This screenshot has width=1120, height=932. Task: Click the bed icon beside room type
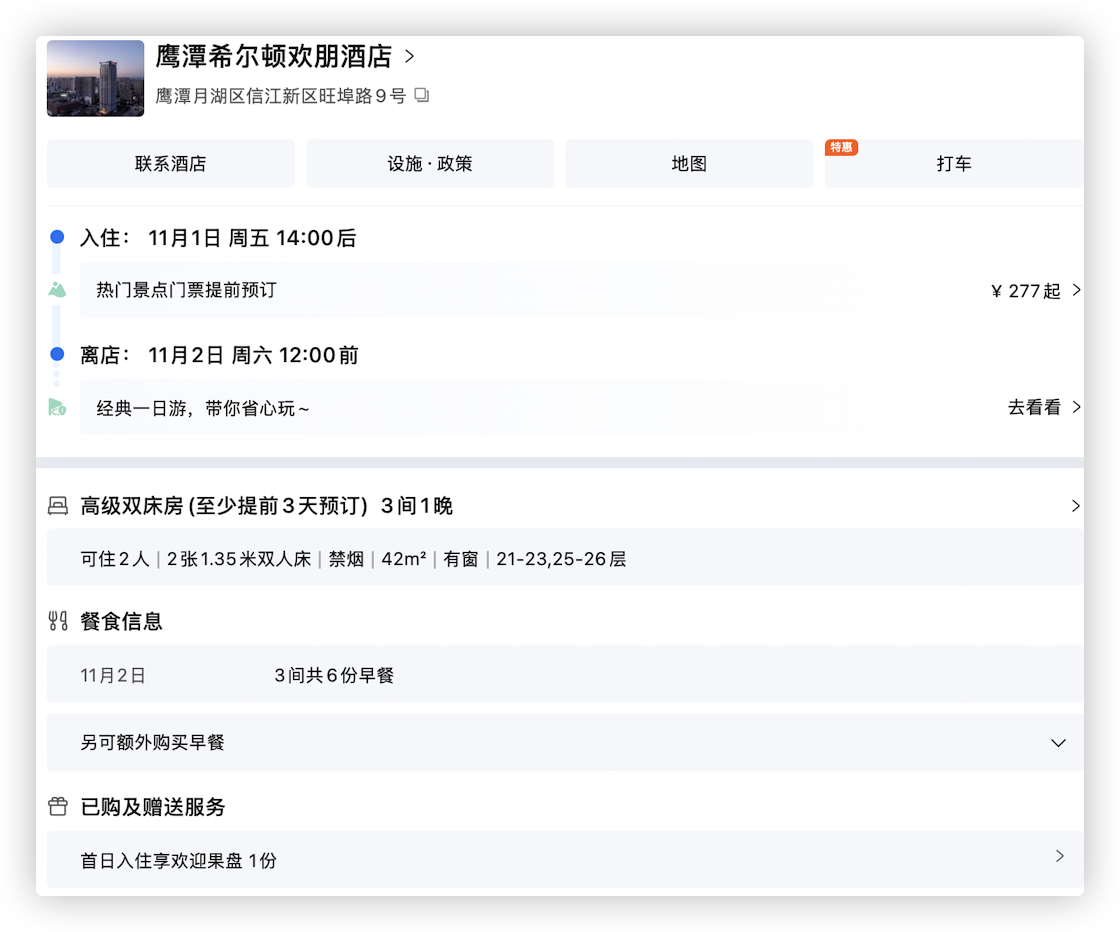click(58, 506)
